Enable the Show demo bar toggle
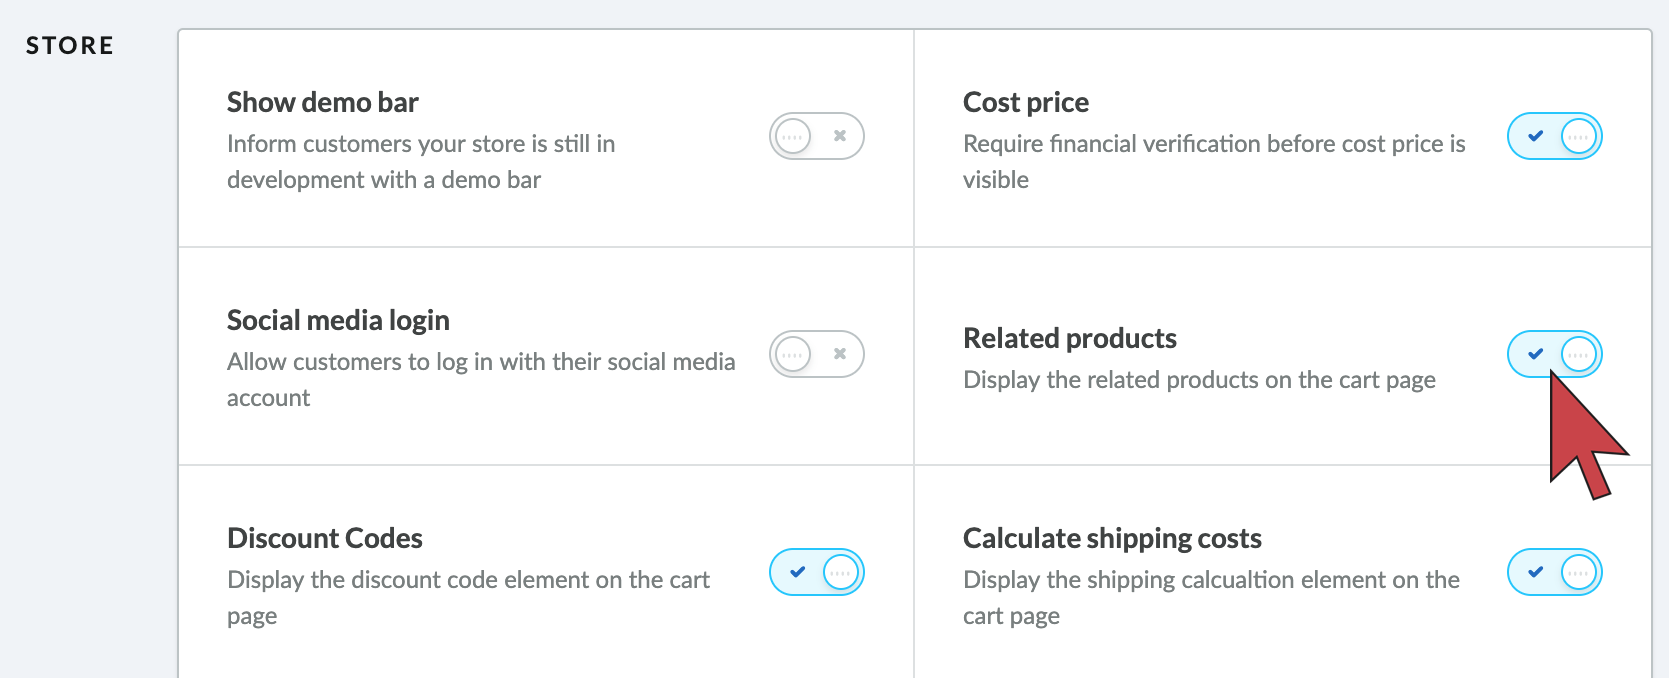 tap(816, 136)
